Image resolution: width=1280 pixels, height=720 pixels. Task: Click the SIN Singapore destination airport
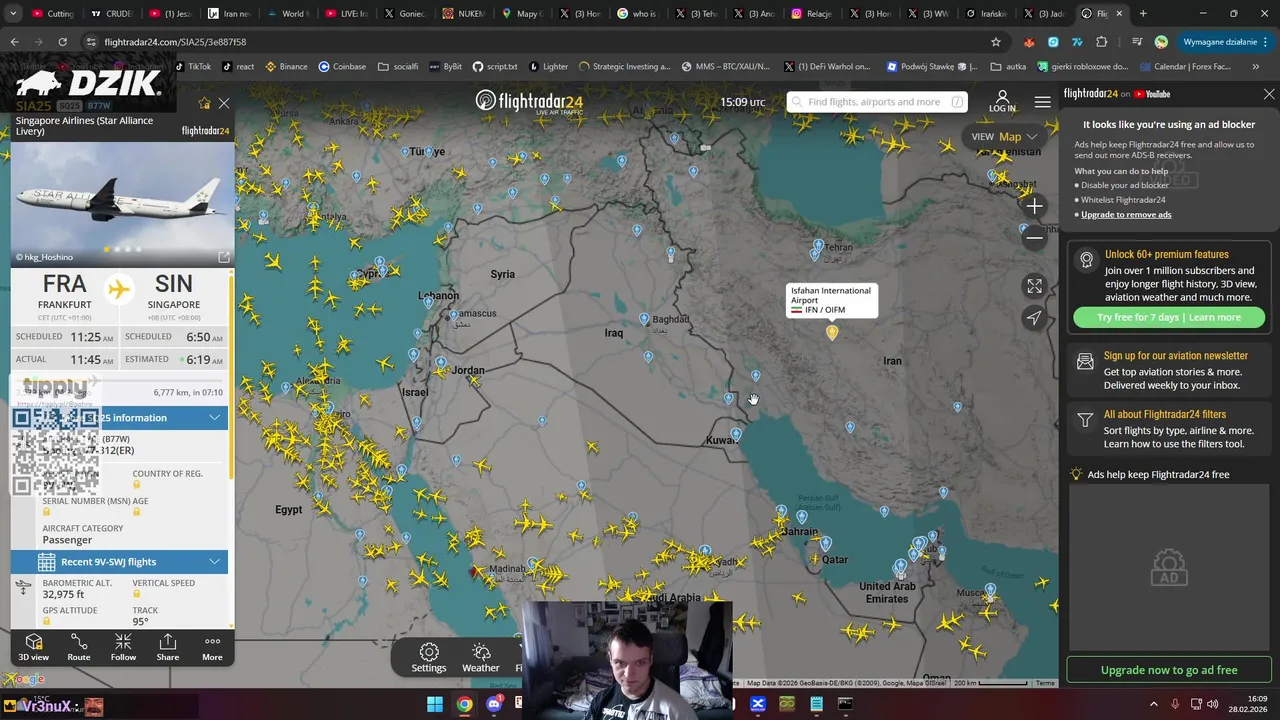174,291
